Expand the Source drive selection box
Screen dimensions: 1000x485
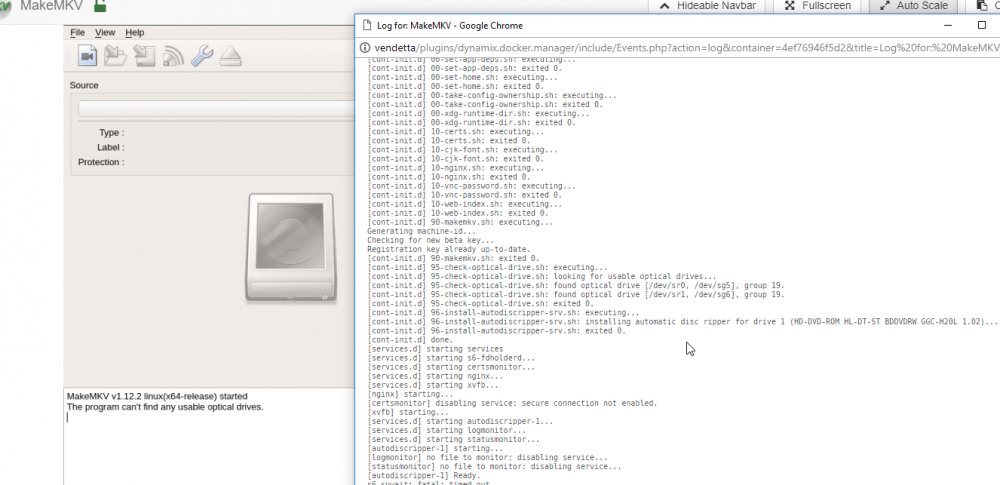pyautogui.click(x=216, y=108)
